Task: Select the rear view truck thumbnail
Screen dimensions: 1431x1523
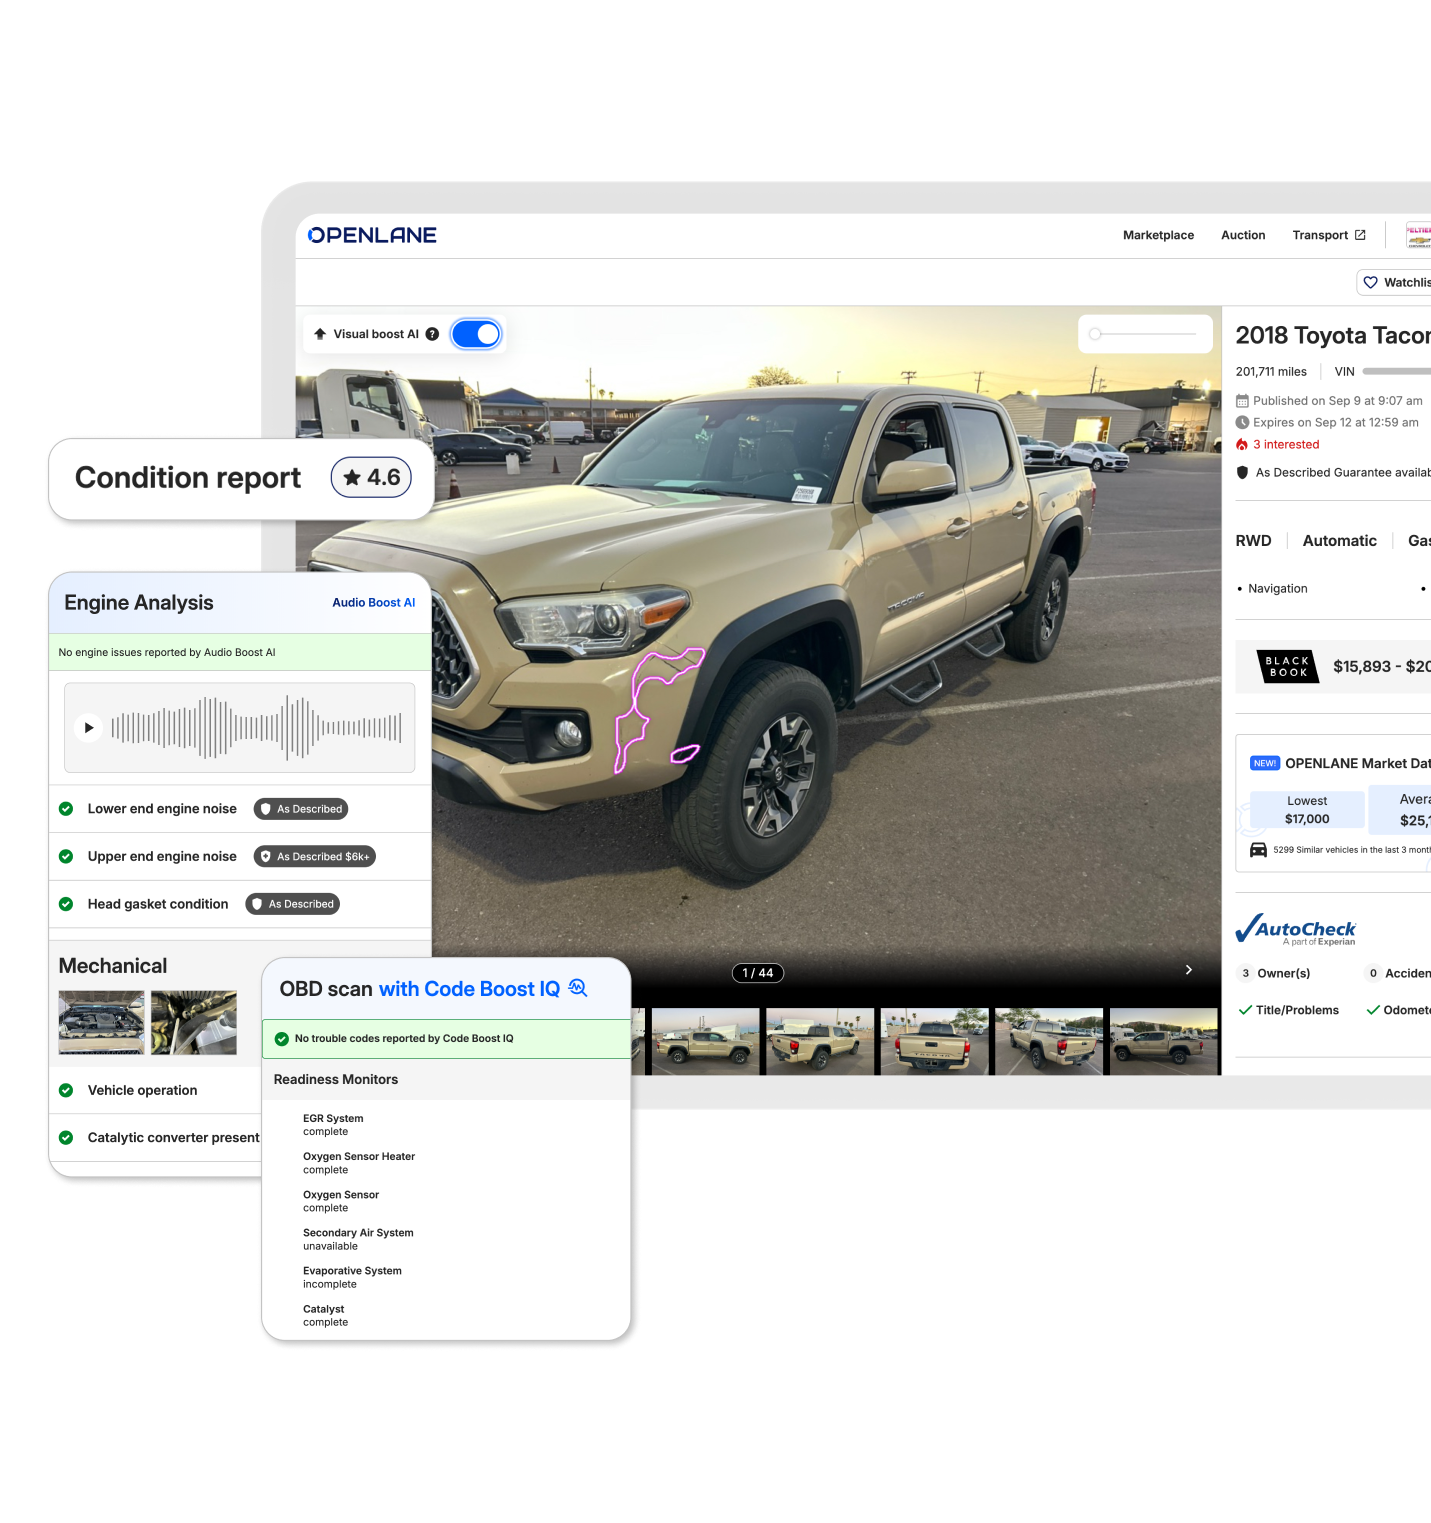Action: tap(934, 1041)
